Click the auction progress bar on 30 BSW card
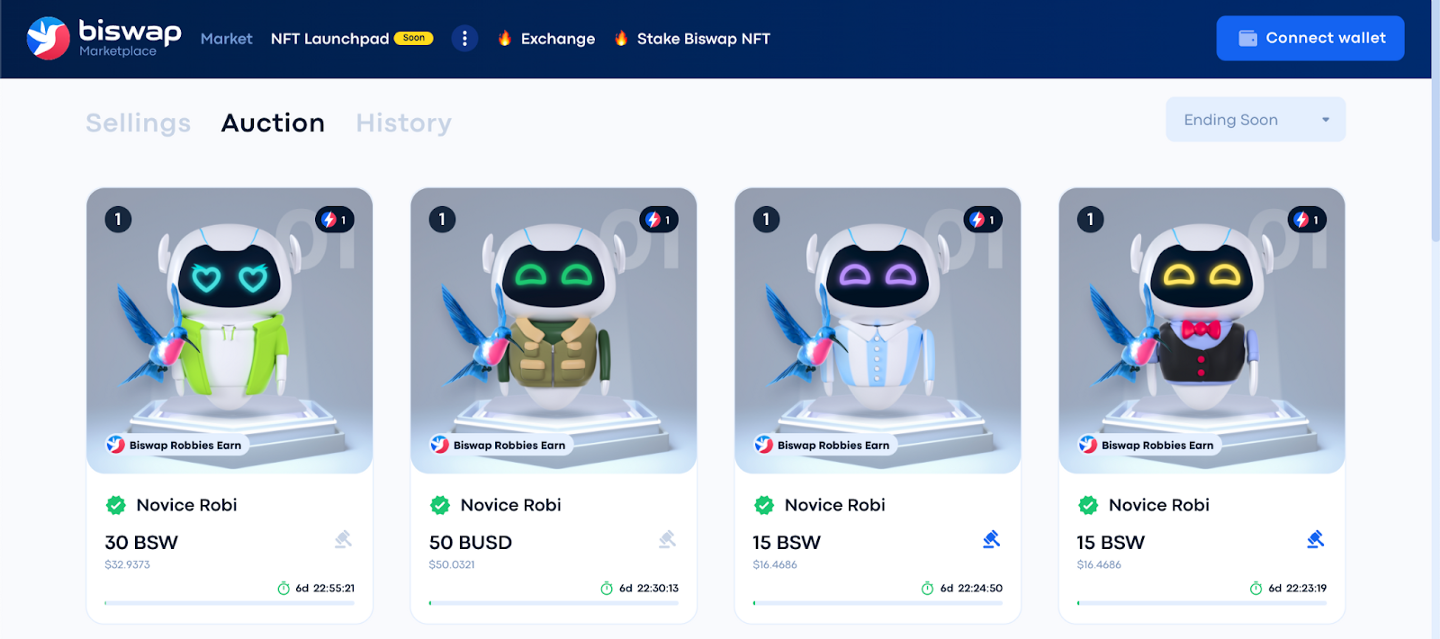The height and width of the screenshot is (639, 1440). click(x=229, y=603)
